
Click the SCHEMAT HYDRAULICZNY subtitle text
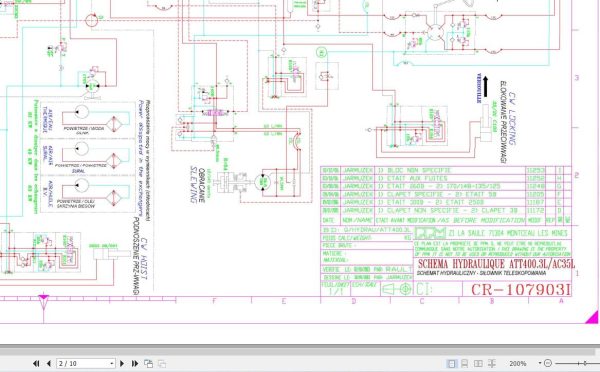[481, 273]
